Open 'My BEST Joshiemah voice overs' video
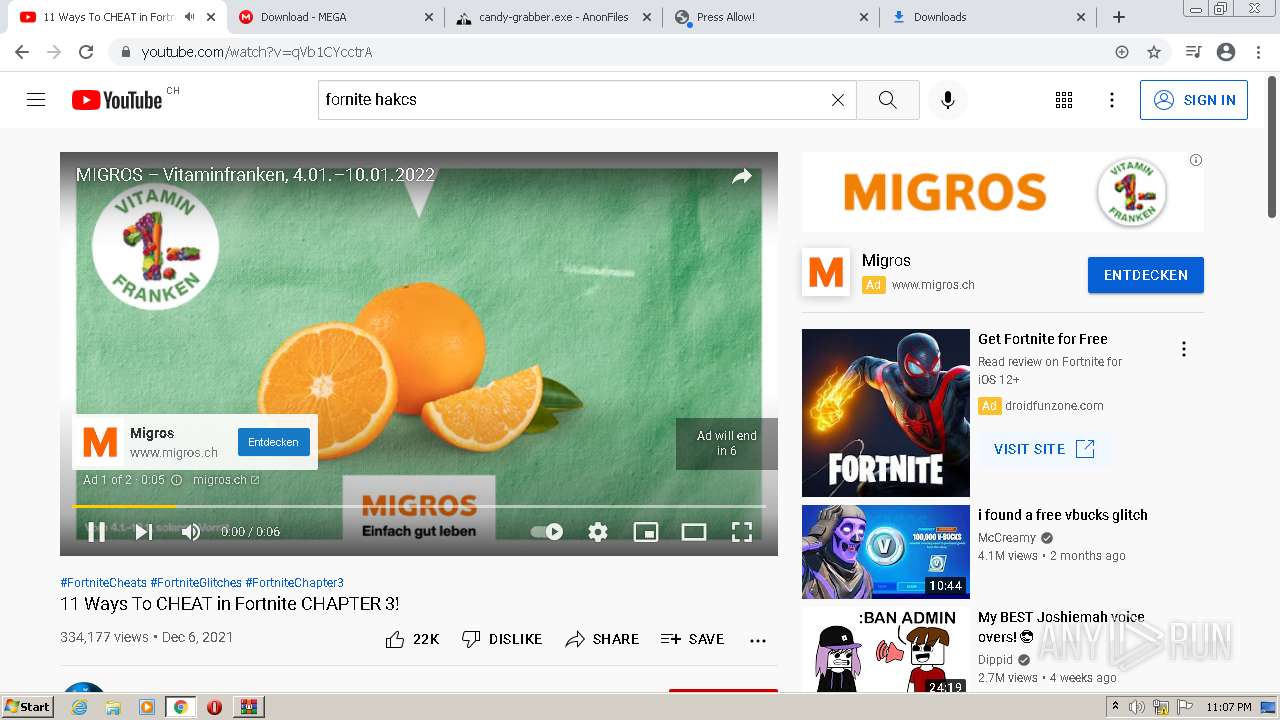 click(x=1061, y=627)
